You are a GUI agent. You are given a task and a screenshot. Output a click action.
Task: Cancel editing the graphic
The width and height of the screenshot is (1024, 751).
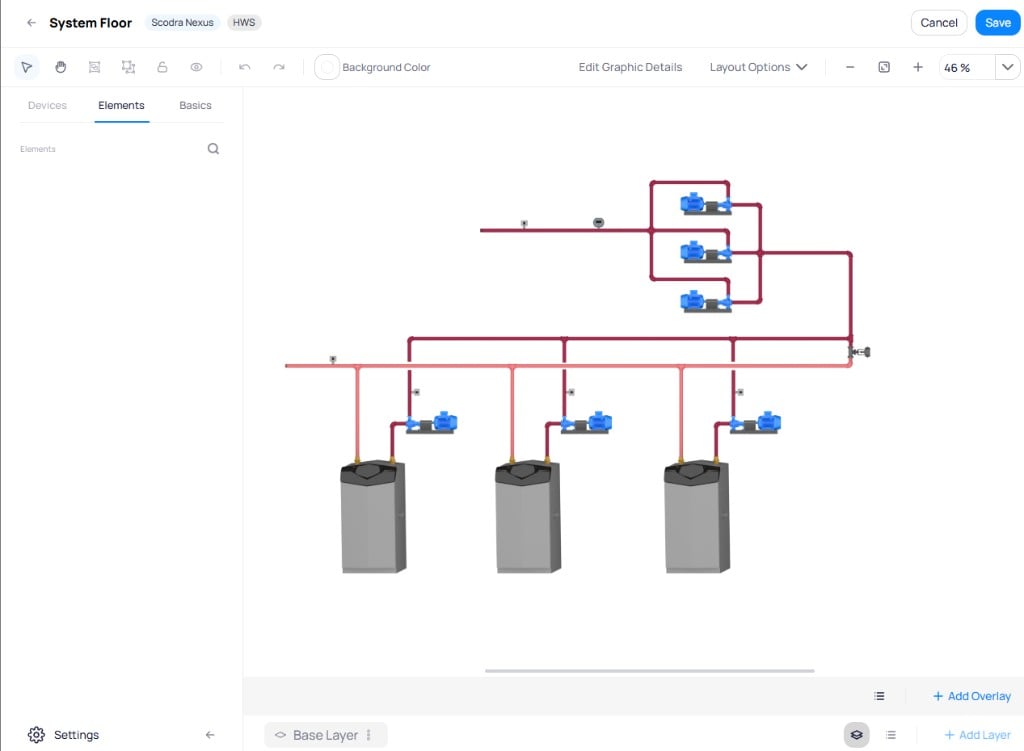938,23
